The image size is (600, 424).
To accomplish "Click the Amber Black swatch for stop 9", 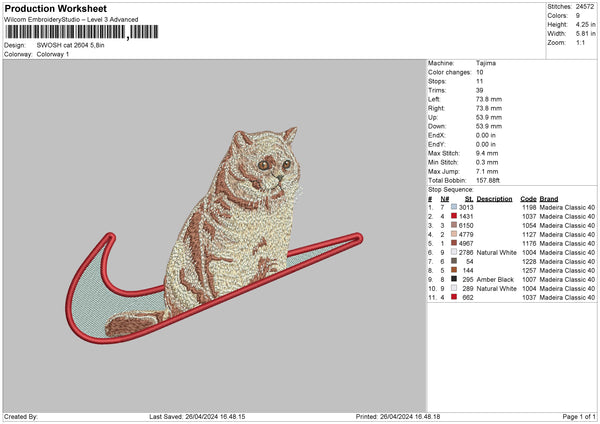I will pyautogui.click(x=454, y=279).
